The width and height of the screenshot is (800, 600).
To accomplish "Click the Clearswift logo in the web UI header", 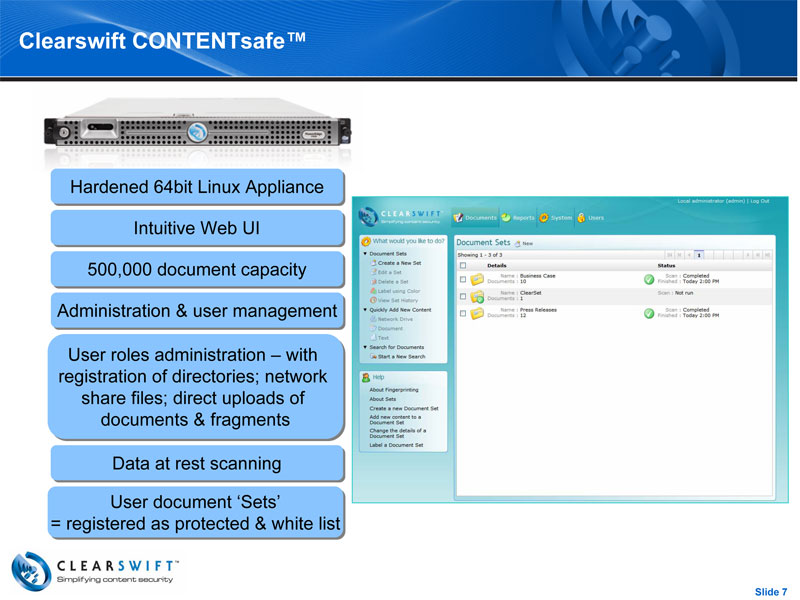I will pos(400,216).
